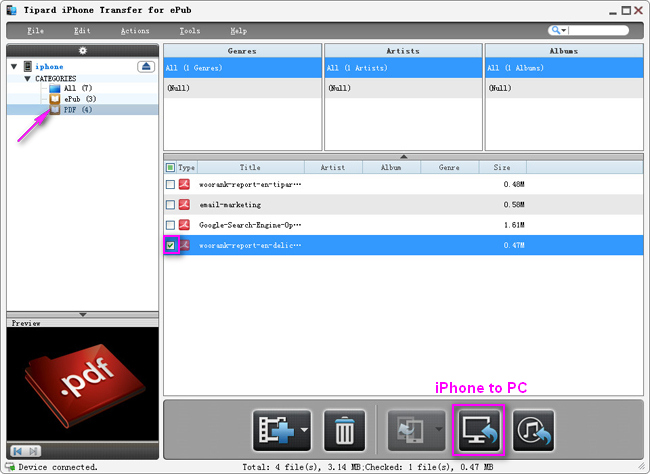Select (Null) under Artists
The image size is (650, 474).
(403, 88)
